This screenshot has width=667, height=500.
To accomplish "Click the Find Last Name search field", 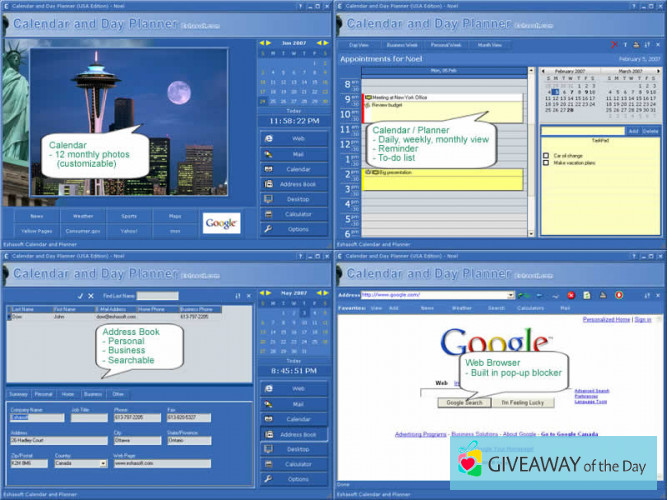I will (157, 296).
